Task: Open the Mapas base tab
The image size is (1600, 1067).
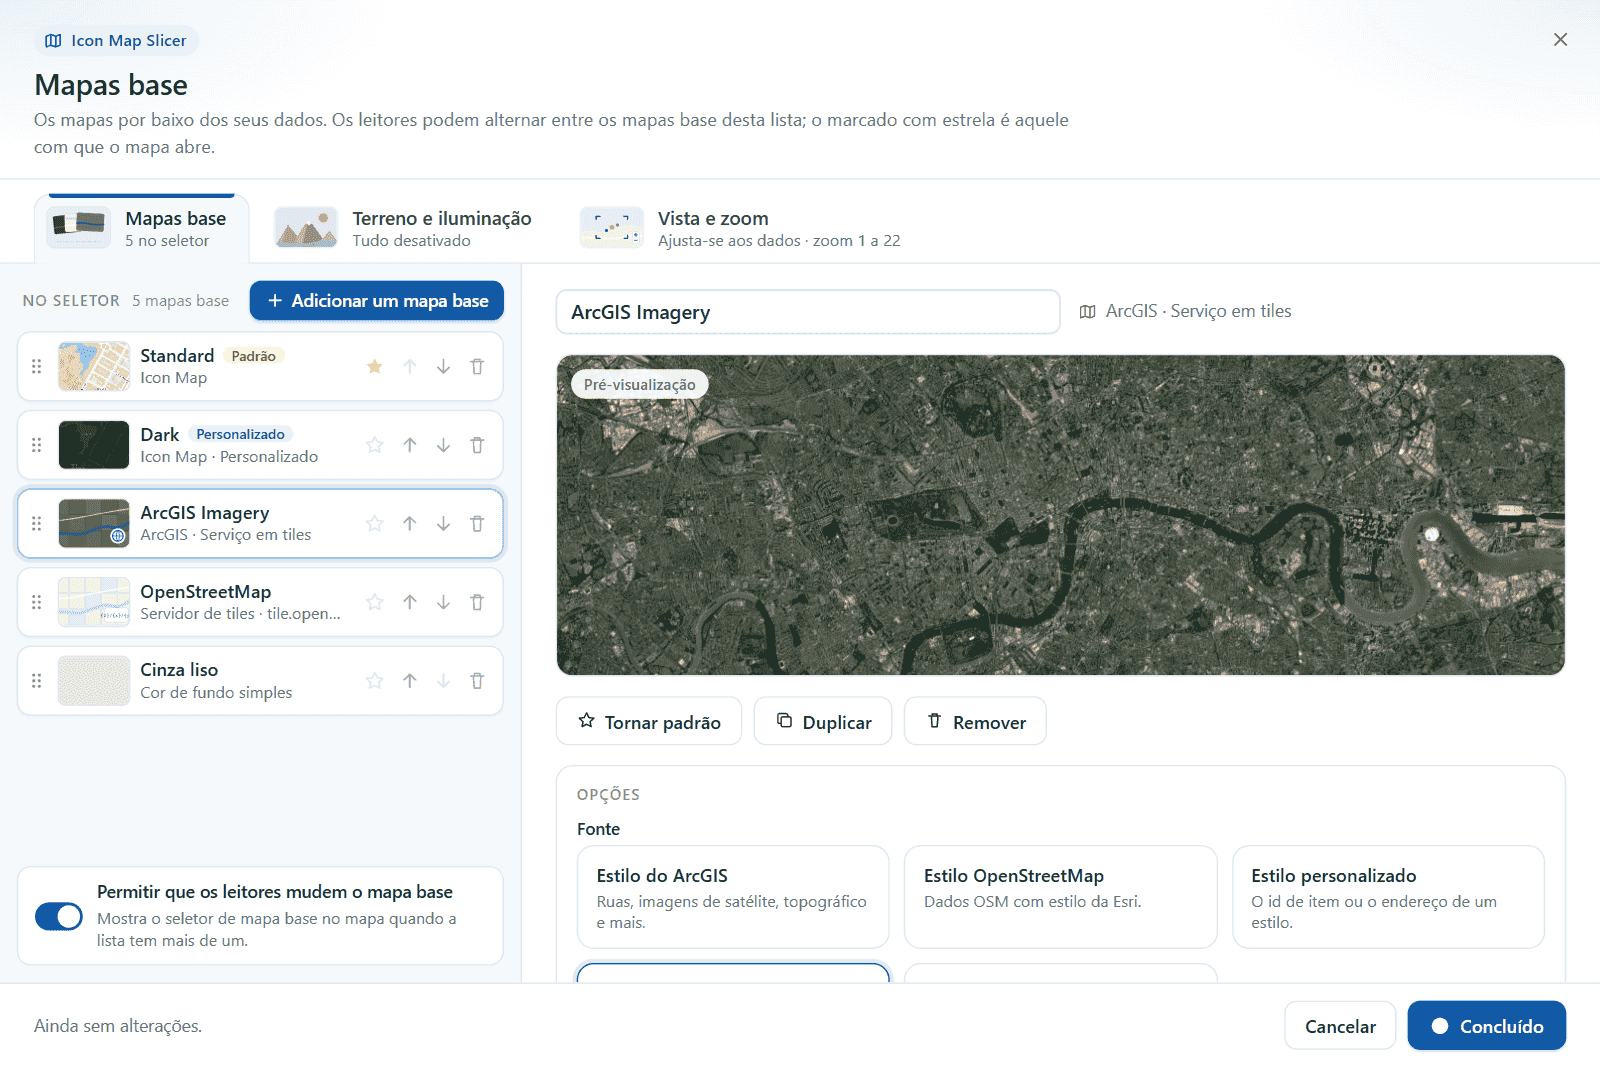Action: (x=141, y=229)
